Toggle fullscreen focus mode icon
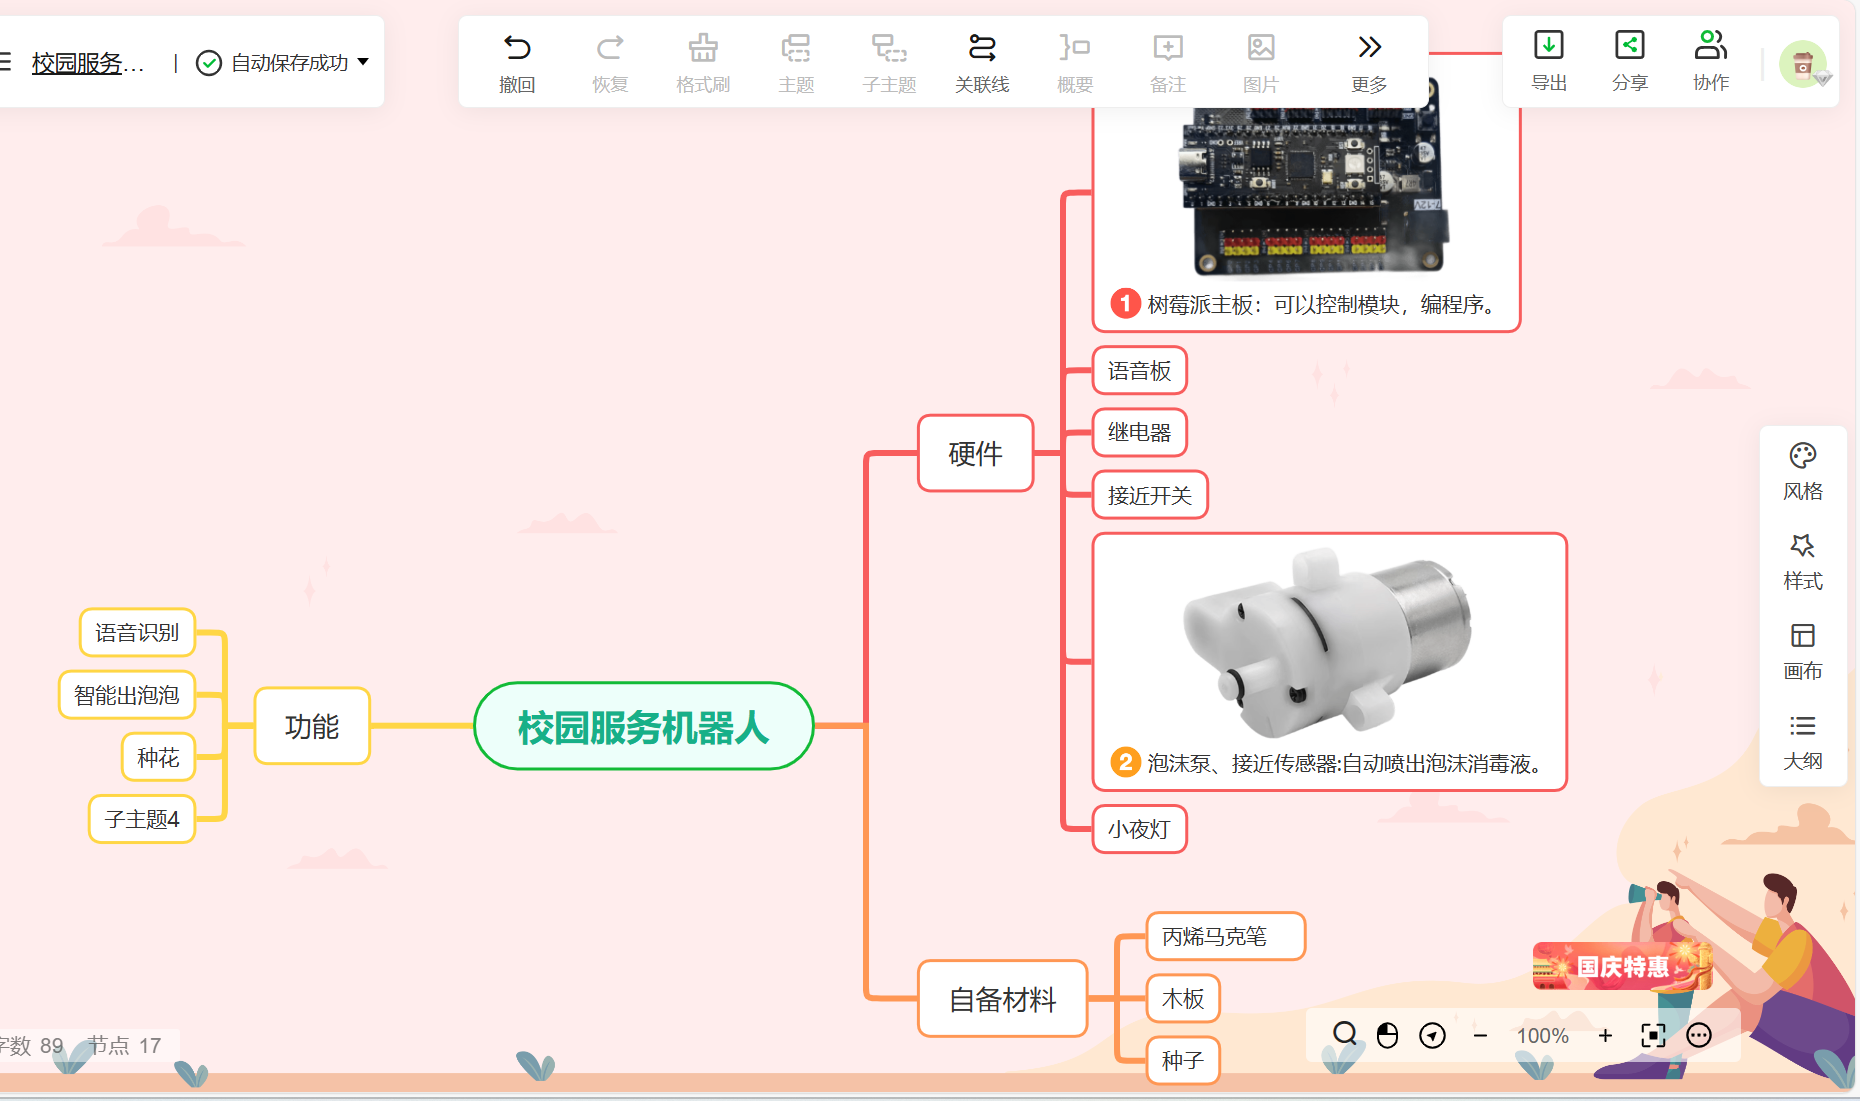 pyautogui.click(x=1653, y=1035)
